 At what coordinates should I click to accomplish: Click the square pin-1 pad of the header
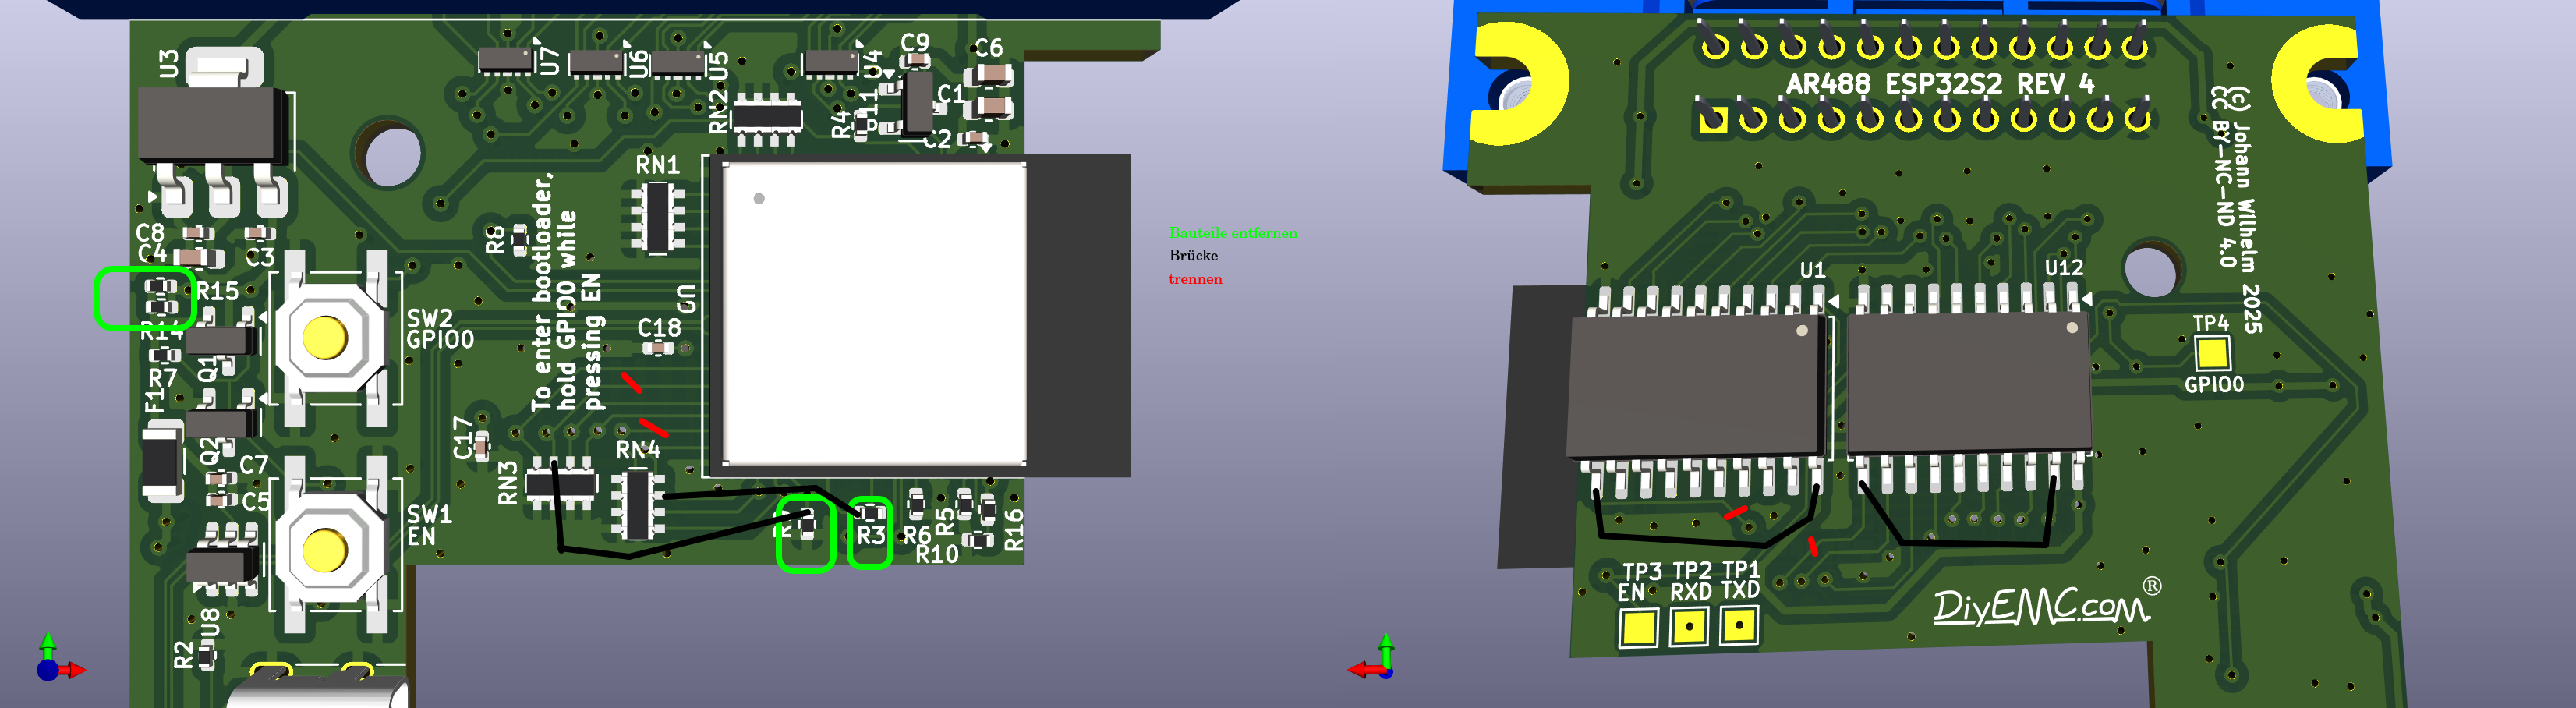pyautogui.click(x=1713, y=121)
